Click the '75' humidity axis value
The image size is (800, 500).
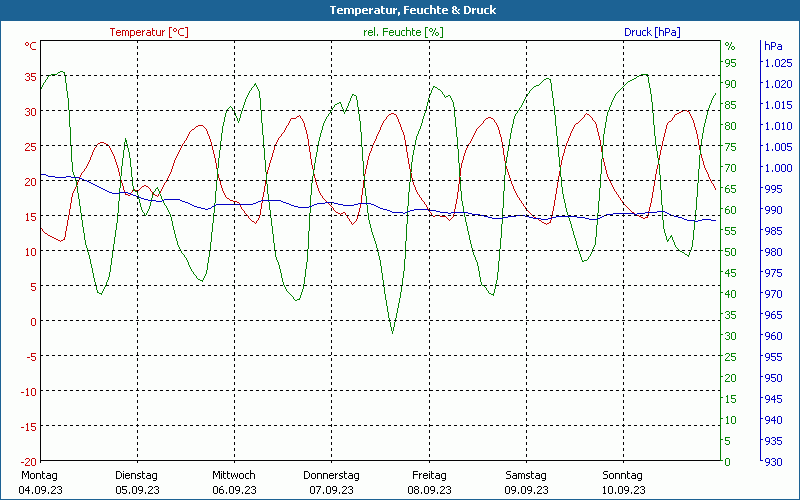pos(731,147)
